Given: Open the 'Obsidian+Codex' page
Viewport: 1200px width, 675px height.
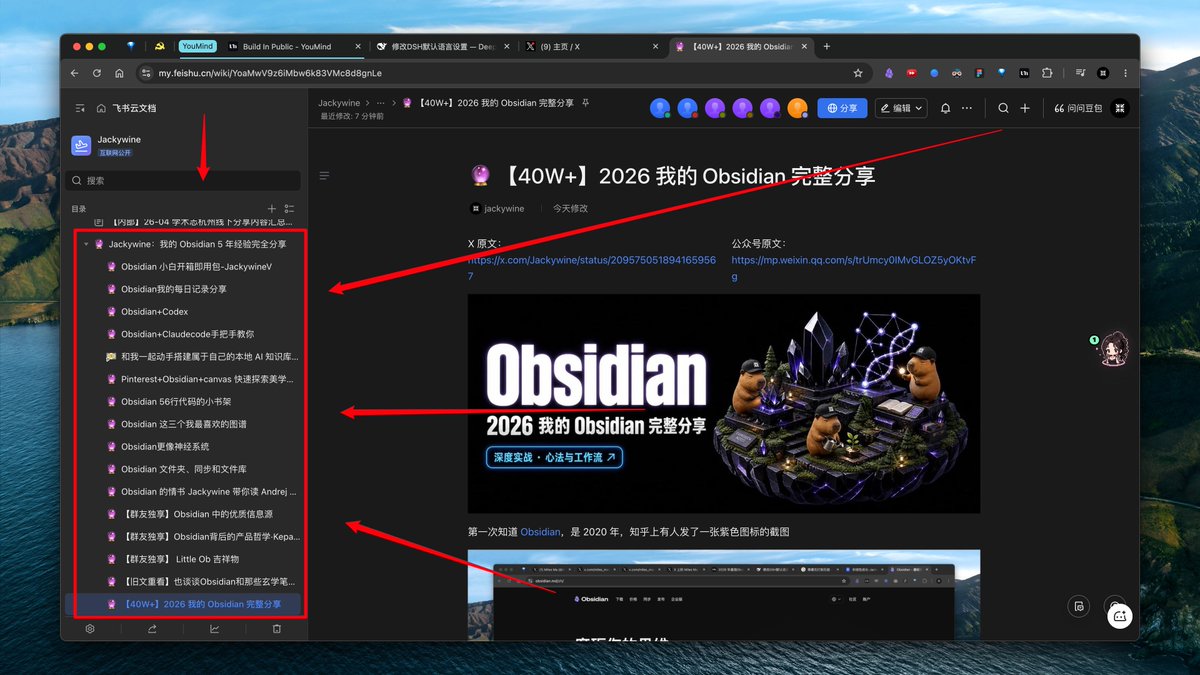Looking at the screenshot, I should point(154,312).
